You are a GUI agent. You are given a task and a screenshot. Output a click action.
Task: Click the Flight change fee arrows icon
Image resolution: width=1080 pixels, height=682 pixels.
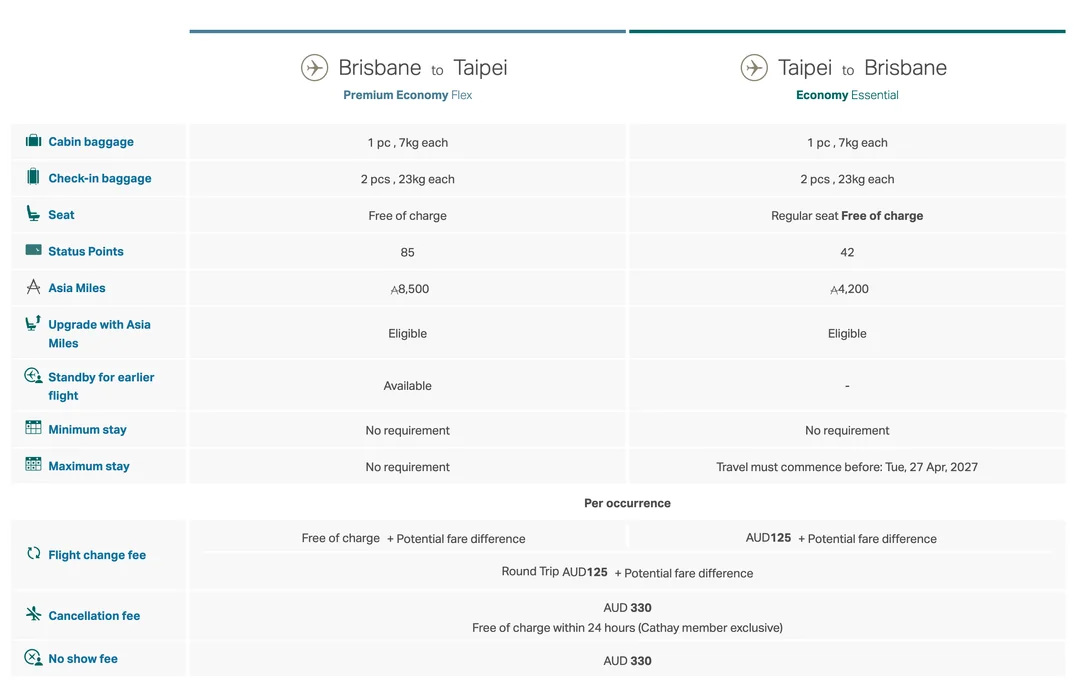coord(33,553)
